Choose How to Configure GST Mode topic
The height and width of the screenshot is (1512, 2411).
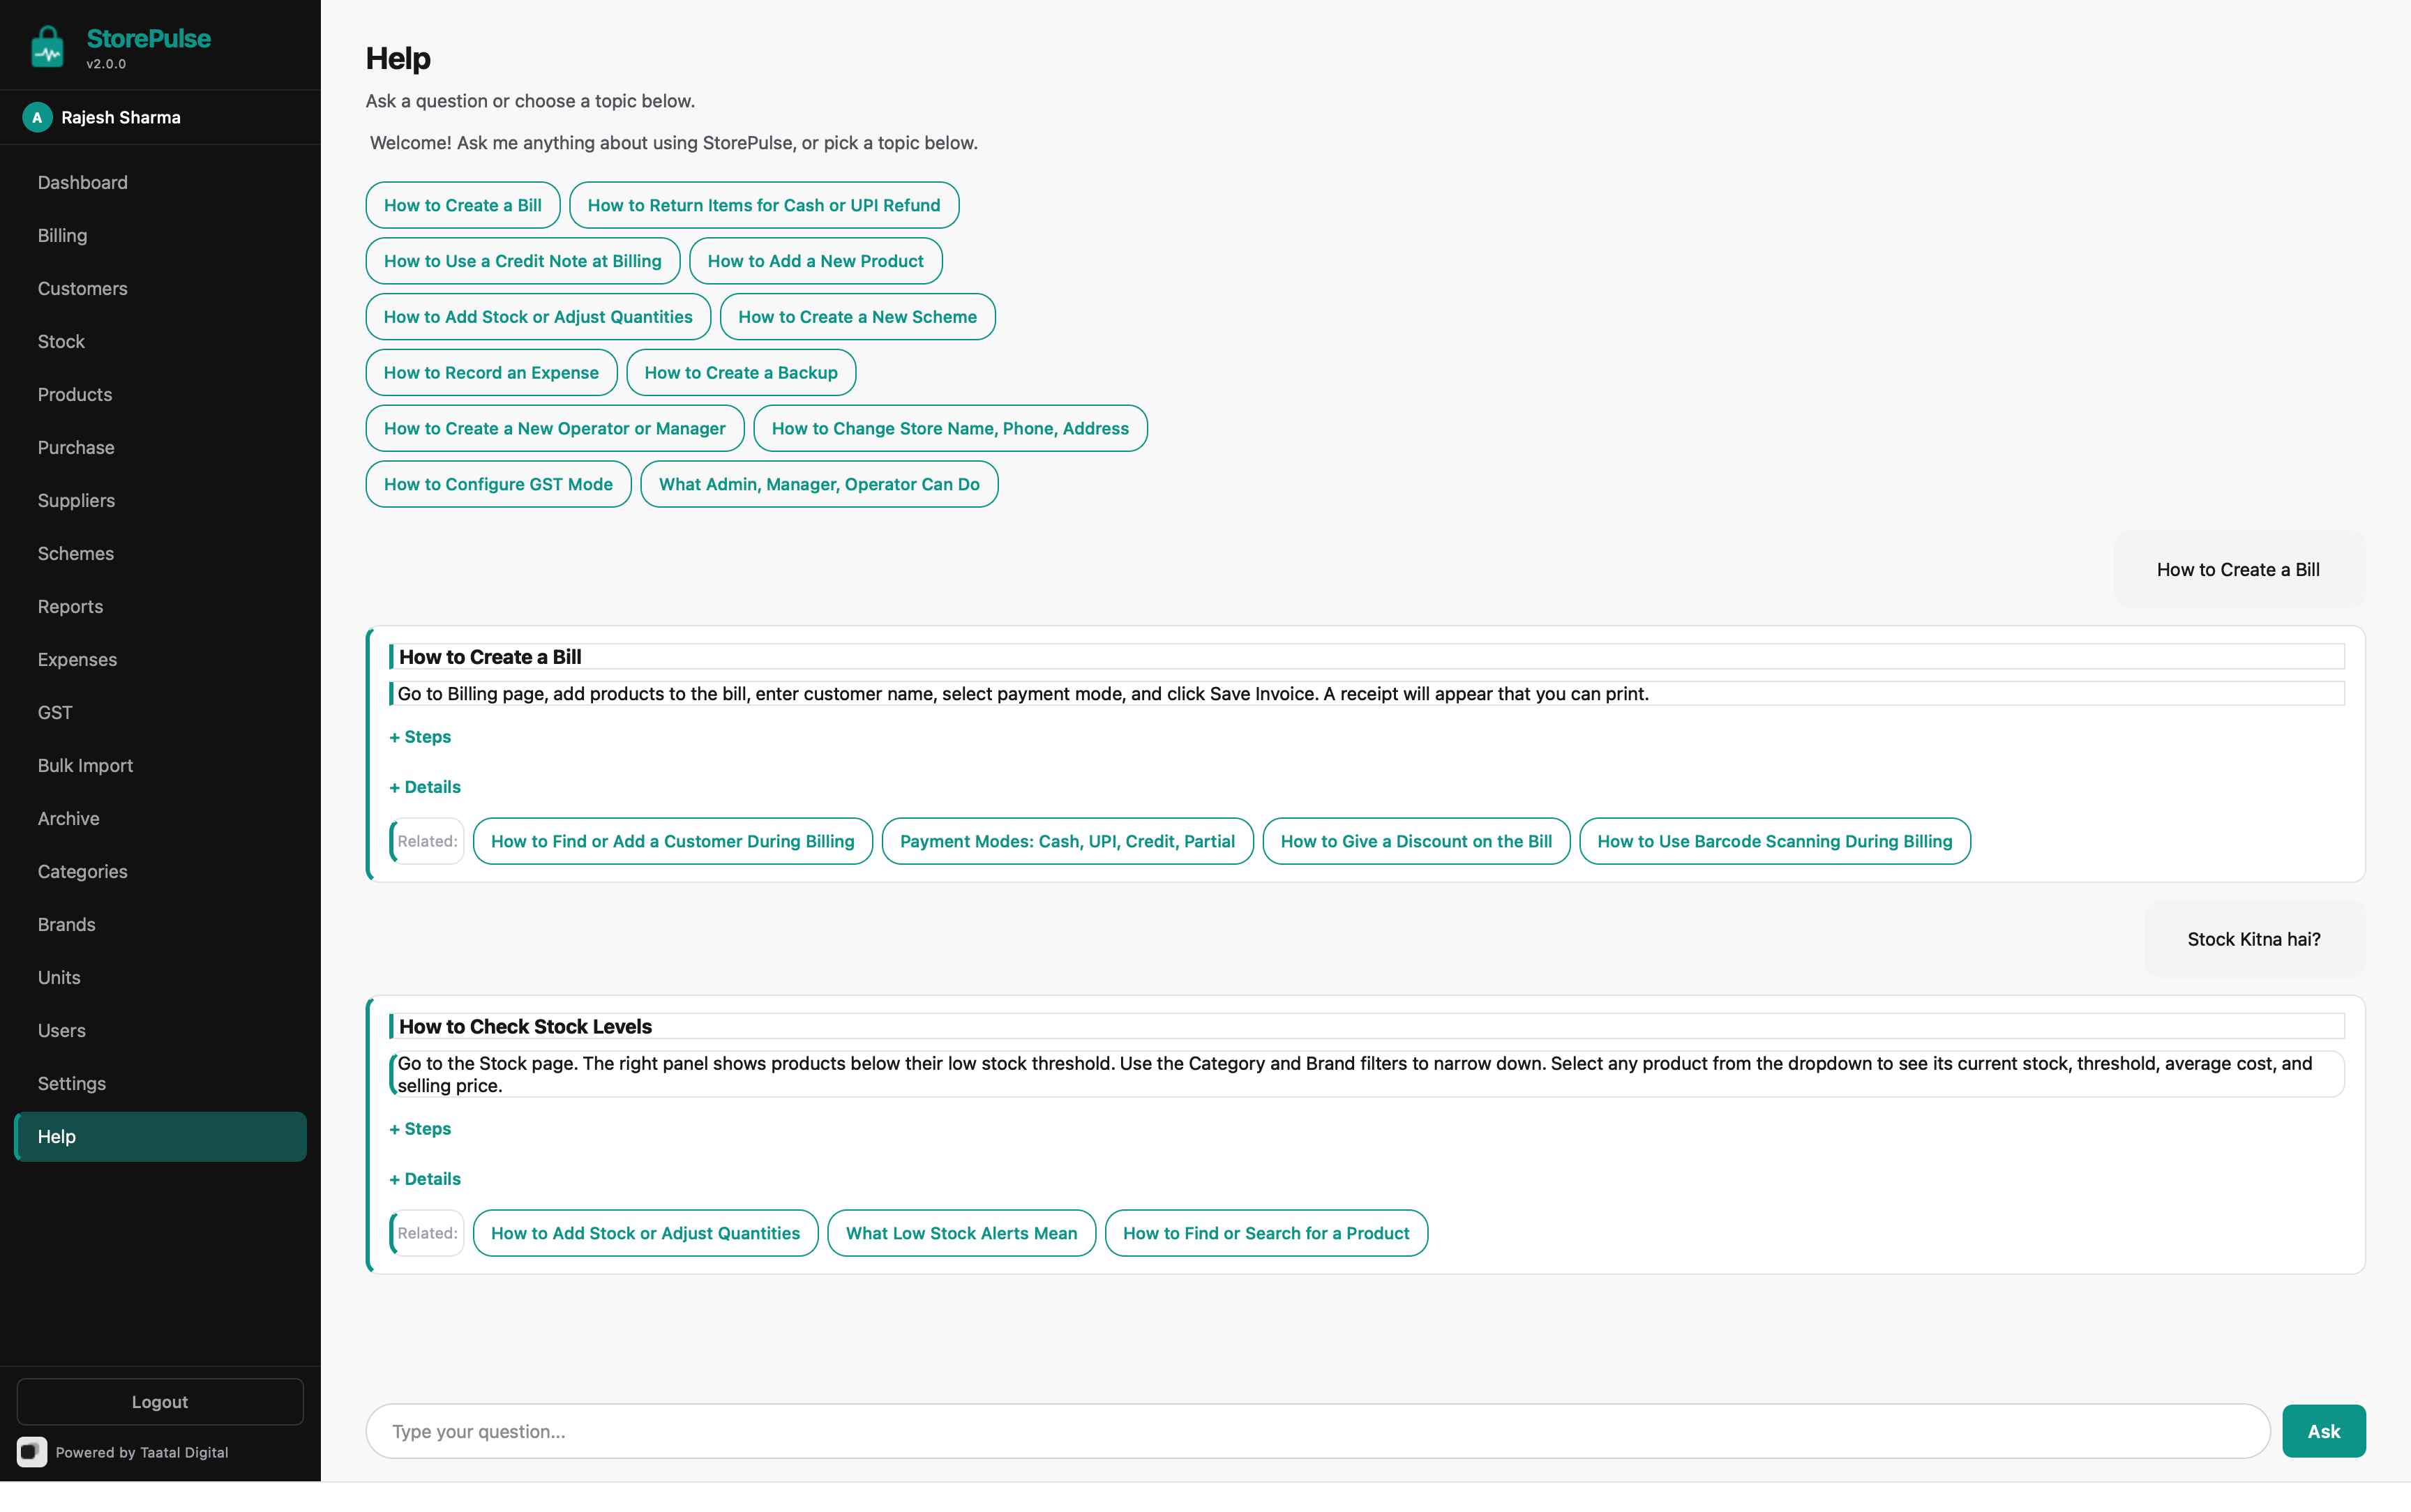[498, 485]
